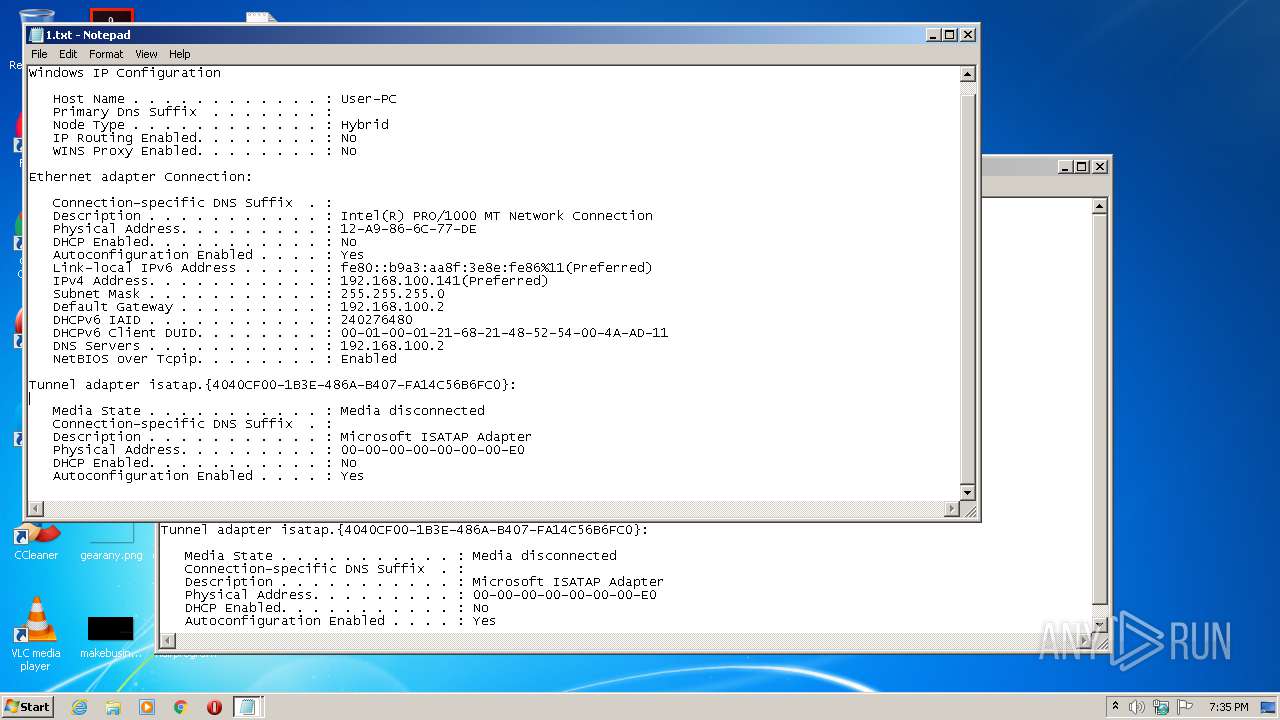
Task: Click the host name value 'User-PC'
Action: pos(368,99)
